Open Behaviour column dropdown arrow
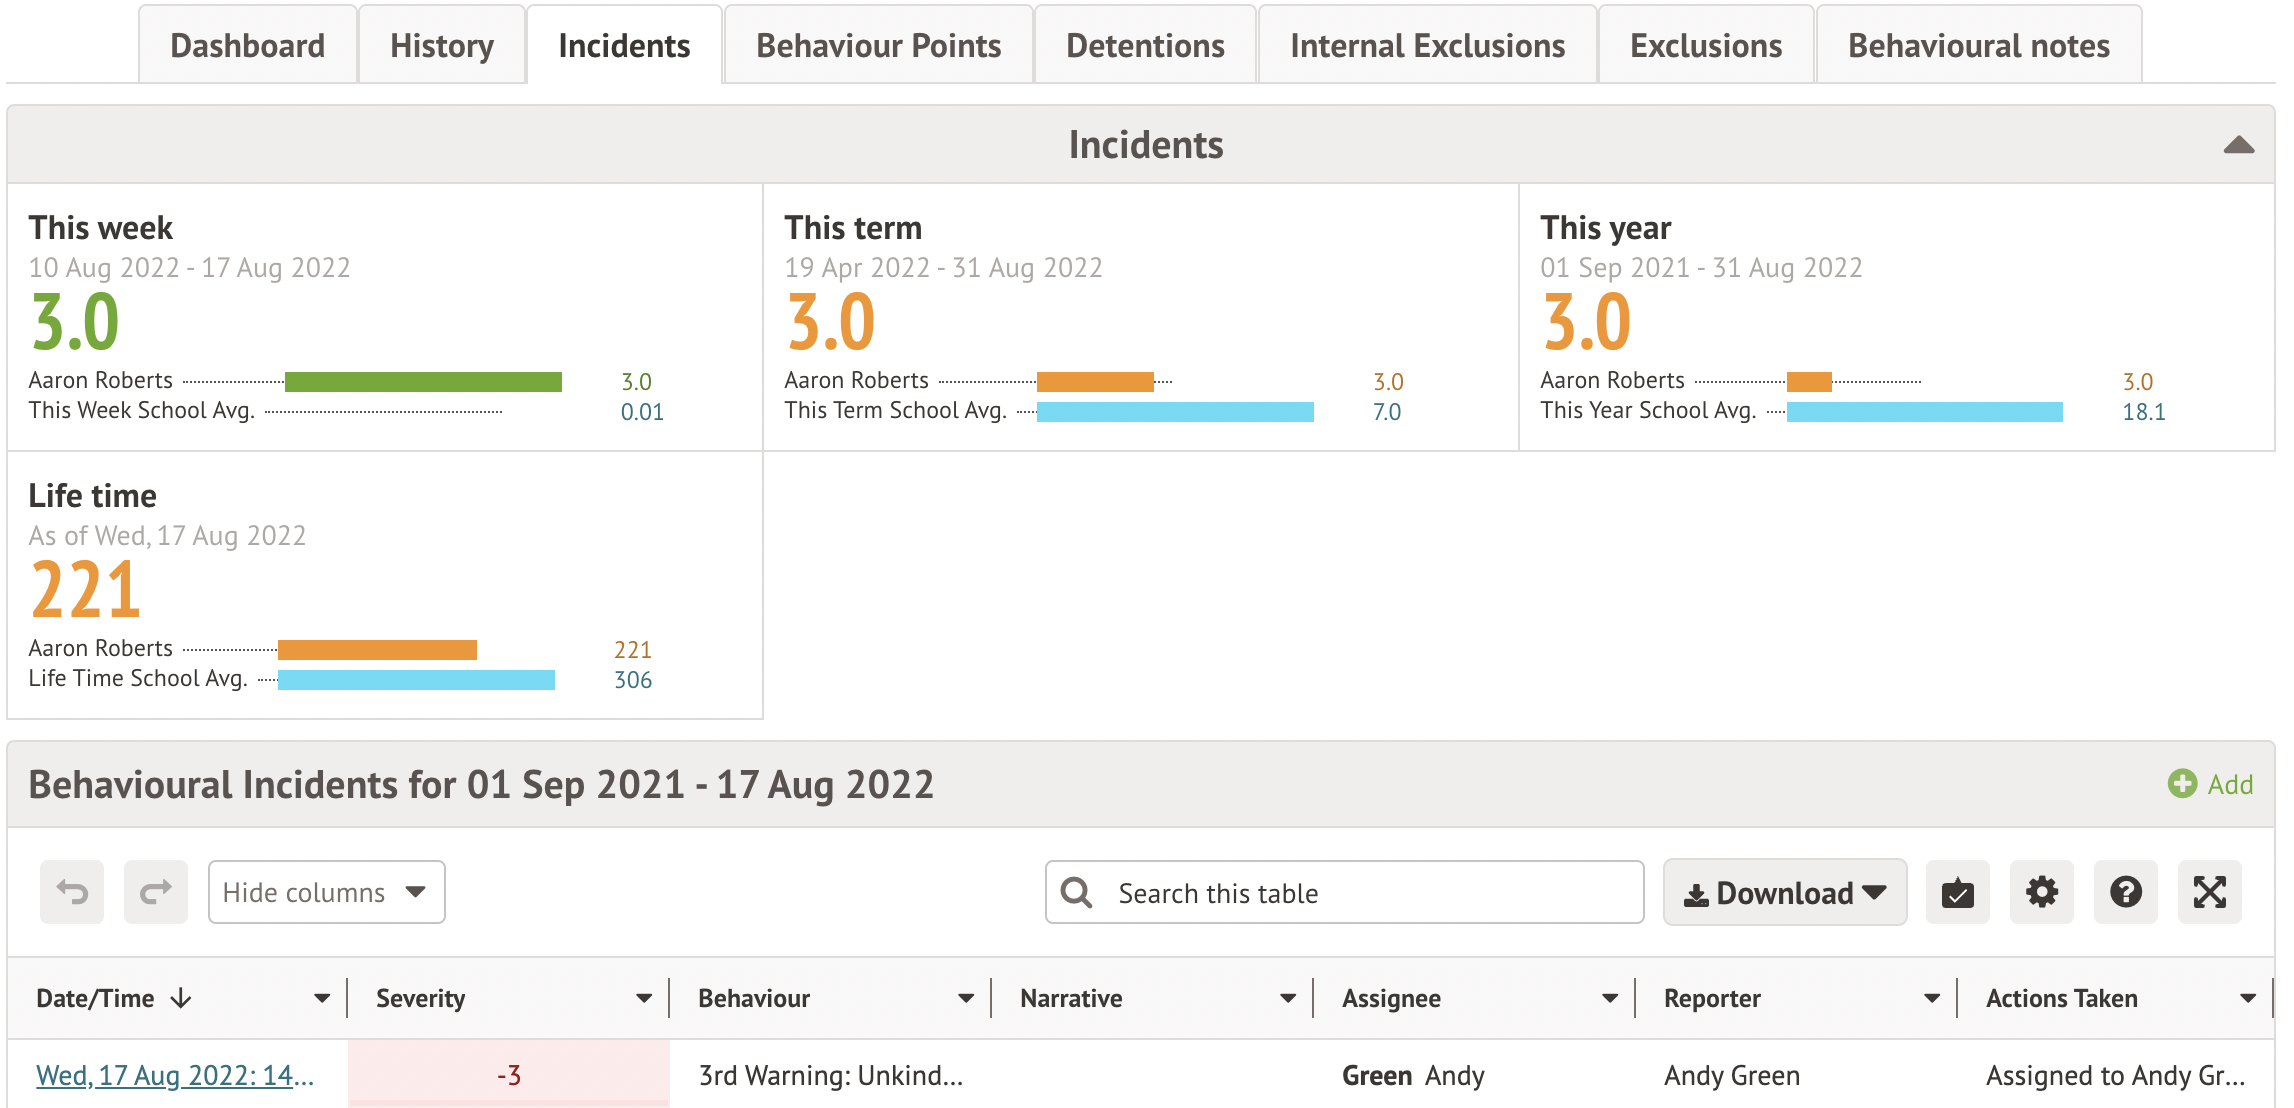This screenshot has width=2294, height=1108. (965, 998)
